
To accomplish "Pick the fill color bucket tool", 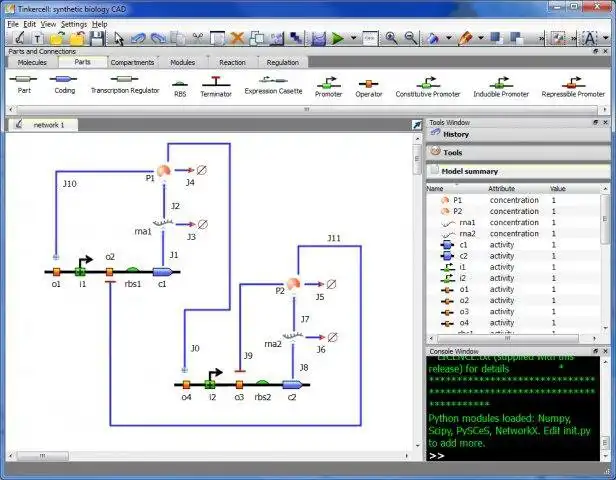I will (x=433, y=38).
